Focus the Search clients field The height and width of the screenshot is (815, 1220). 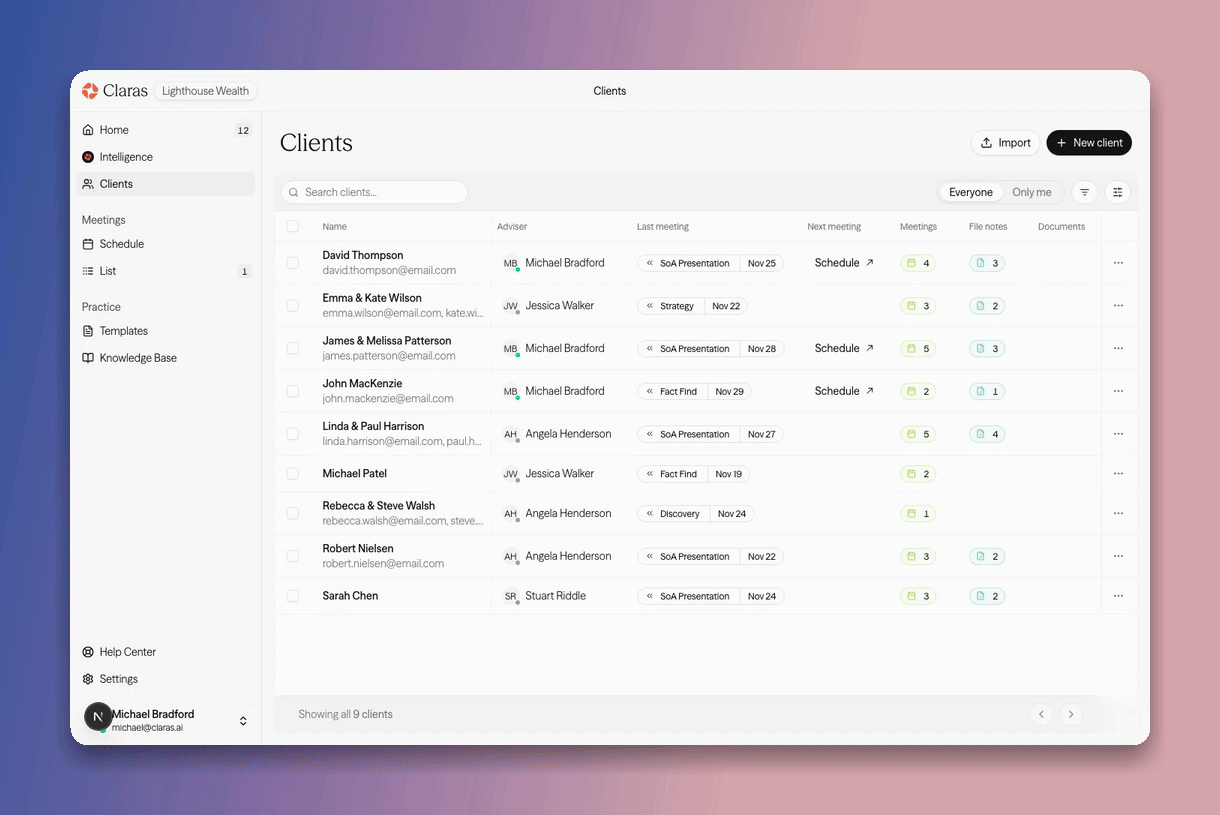coord(374,192)
